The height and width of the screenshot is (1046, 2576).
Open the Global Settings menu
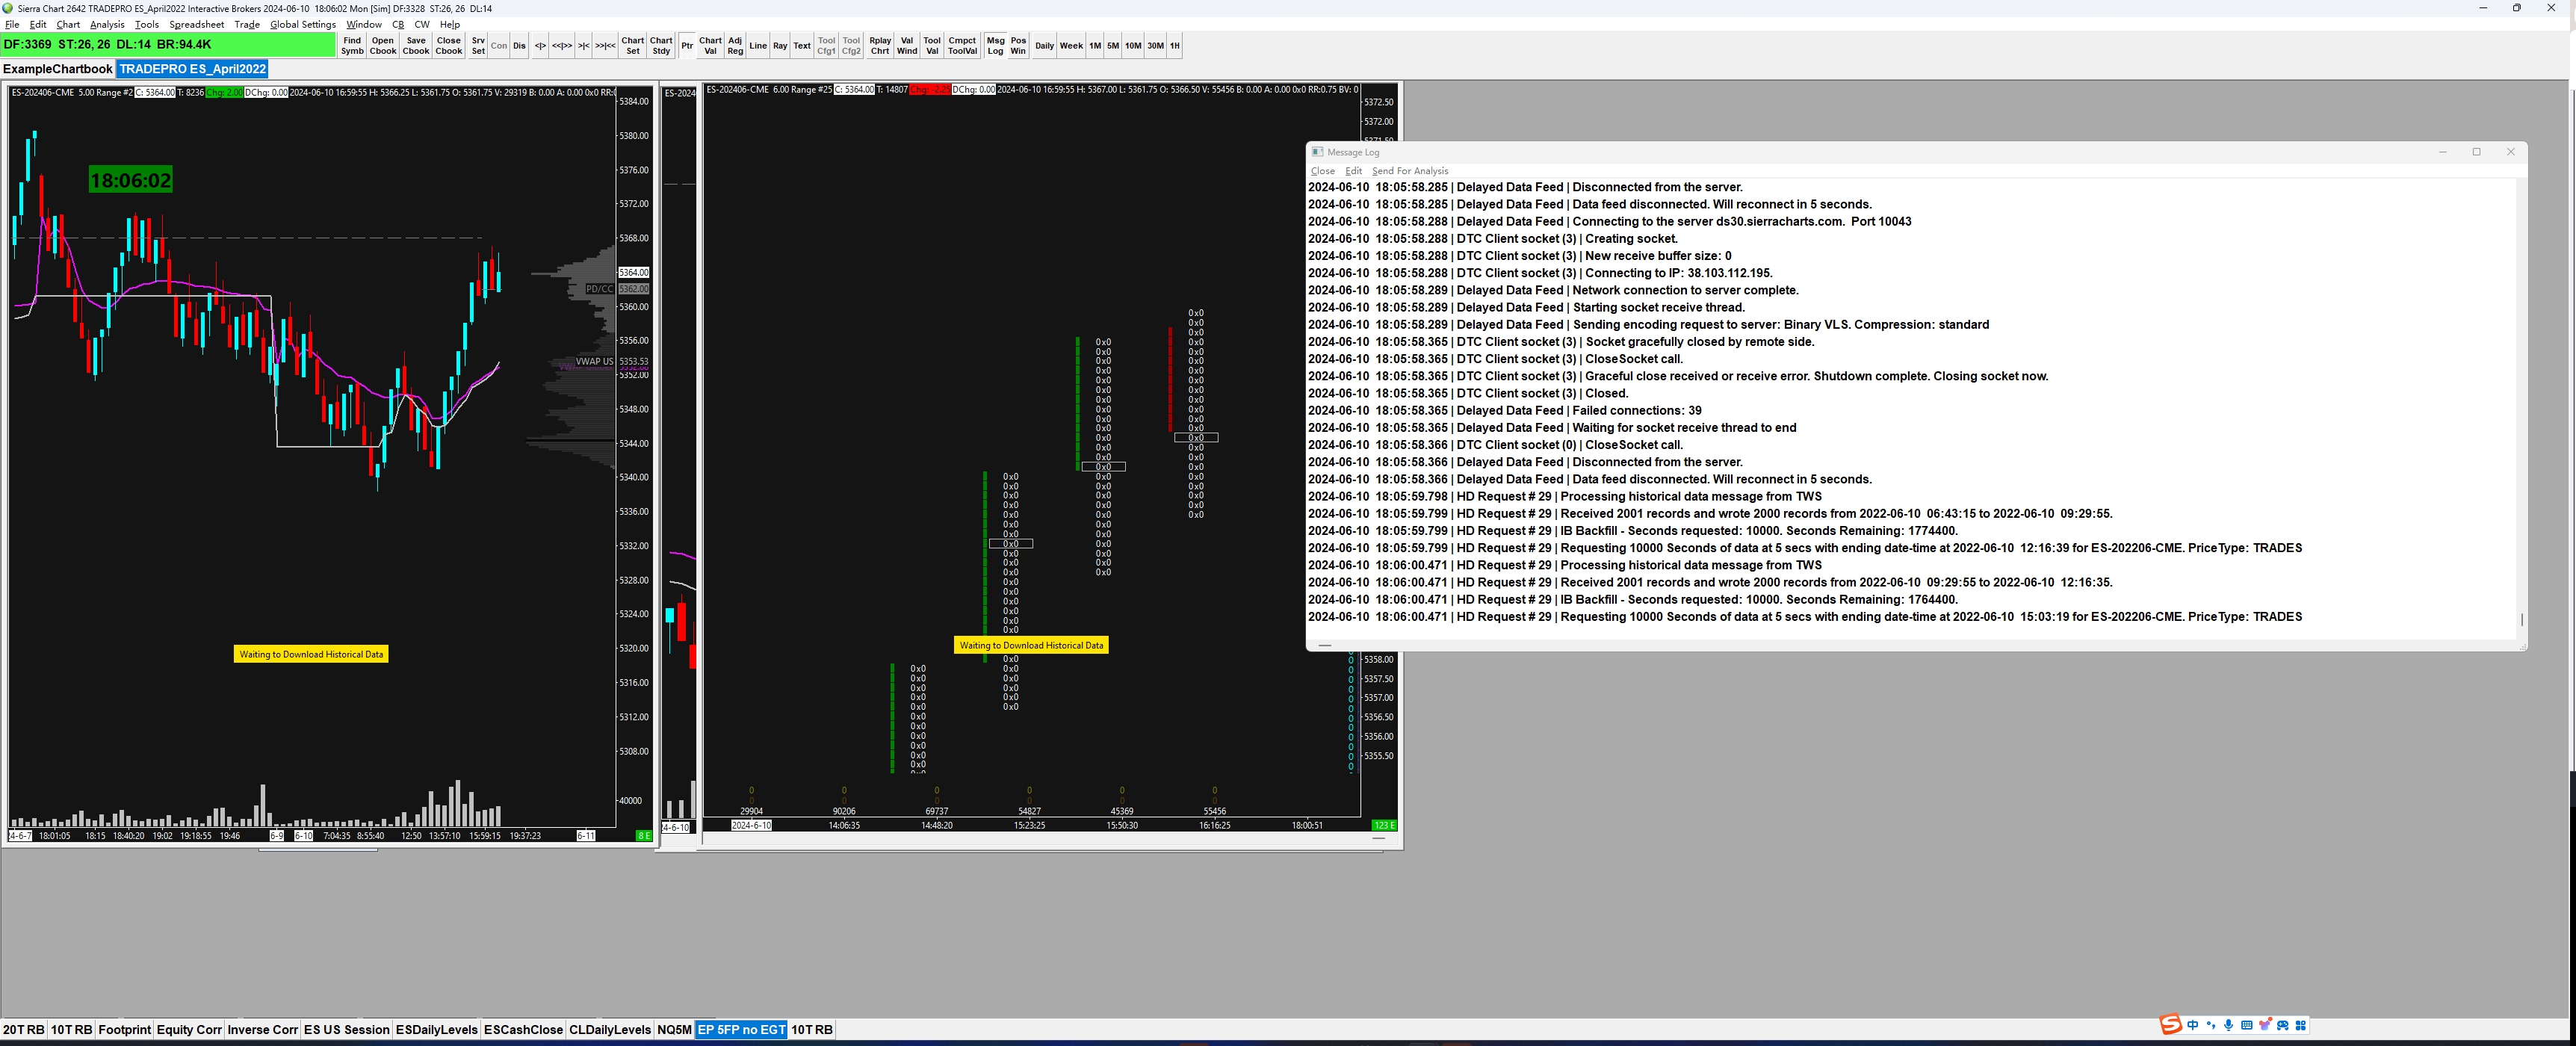[x=303, y=25]
